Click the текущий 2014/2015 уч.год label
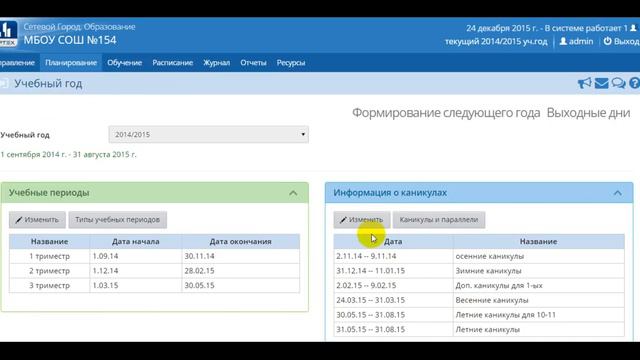The width and height of the screenshot is (640, 360). pos(496,41)
